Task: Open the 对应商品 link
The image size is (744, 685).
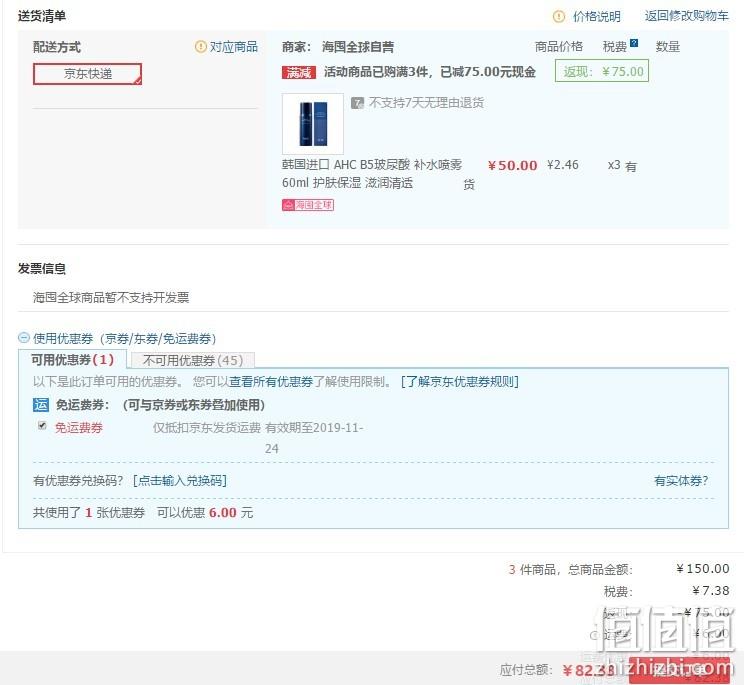Action: 233,46
